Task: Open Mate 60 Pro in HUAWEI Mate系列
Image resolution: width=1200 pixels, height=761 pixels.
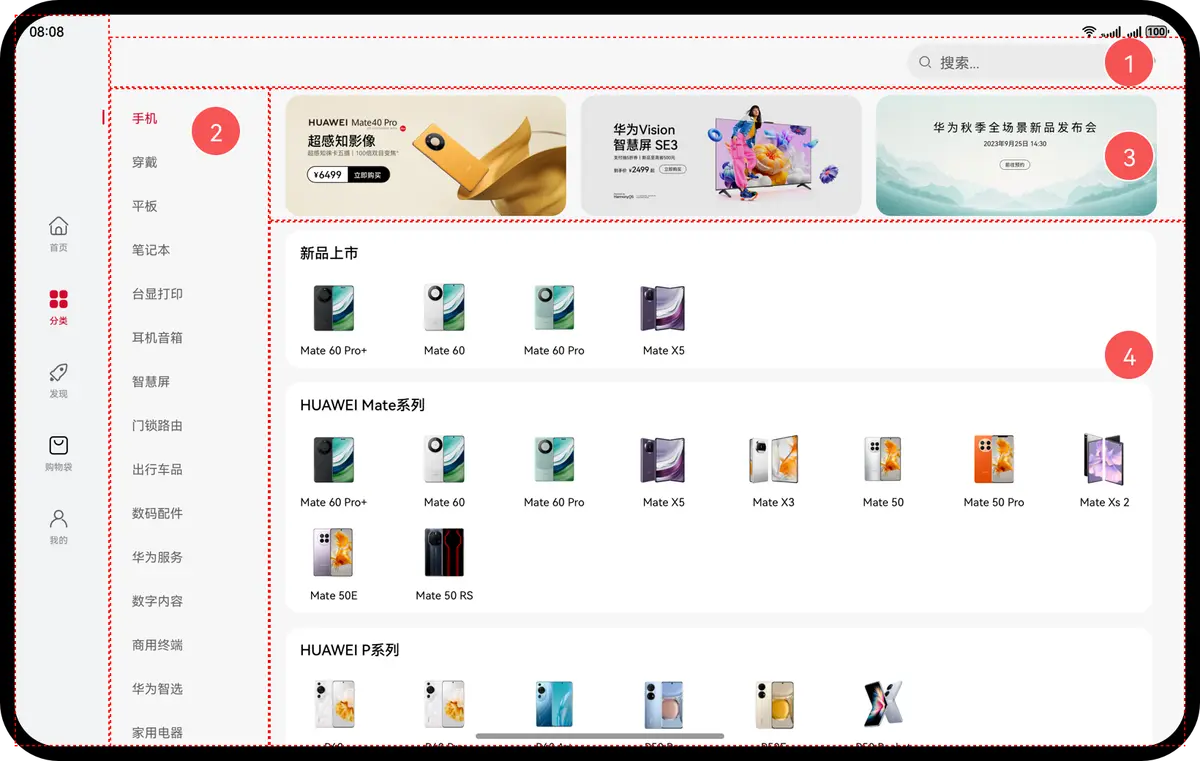Action: [x=554, y=472]
